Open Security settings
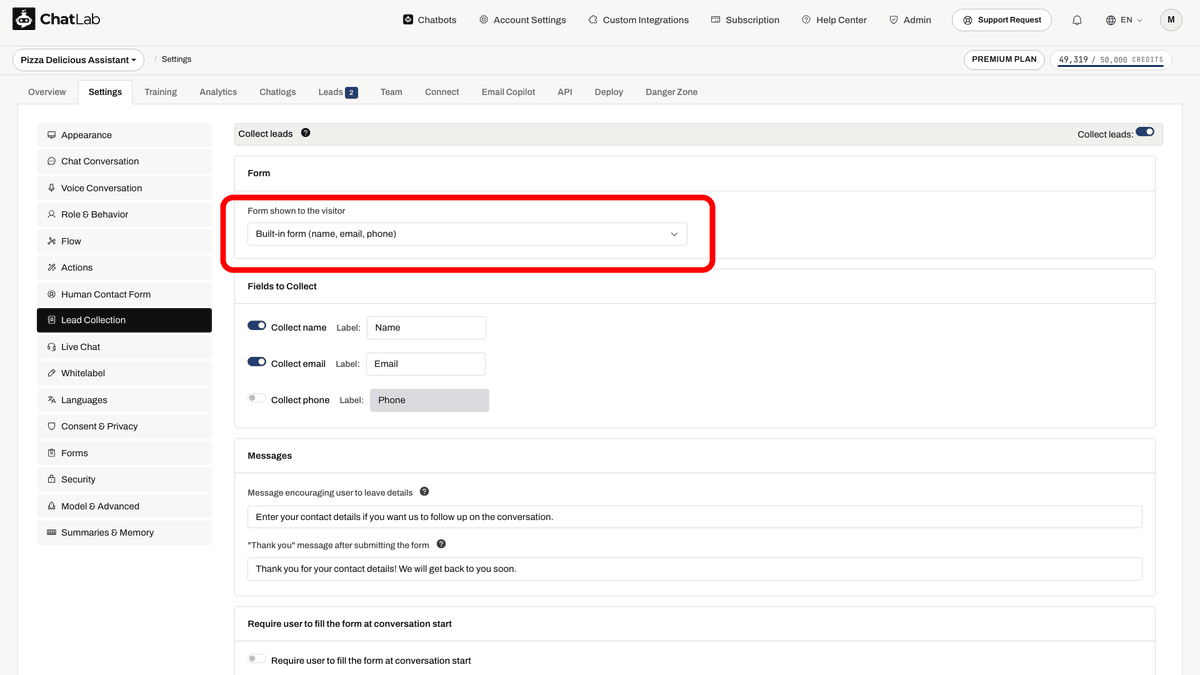The width and height of the screenshot is (1200, 675). [x=124, y=479]
